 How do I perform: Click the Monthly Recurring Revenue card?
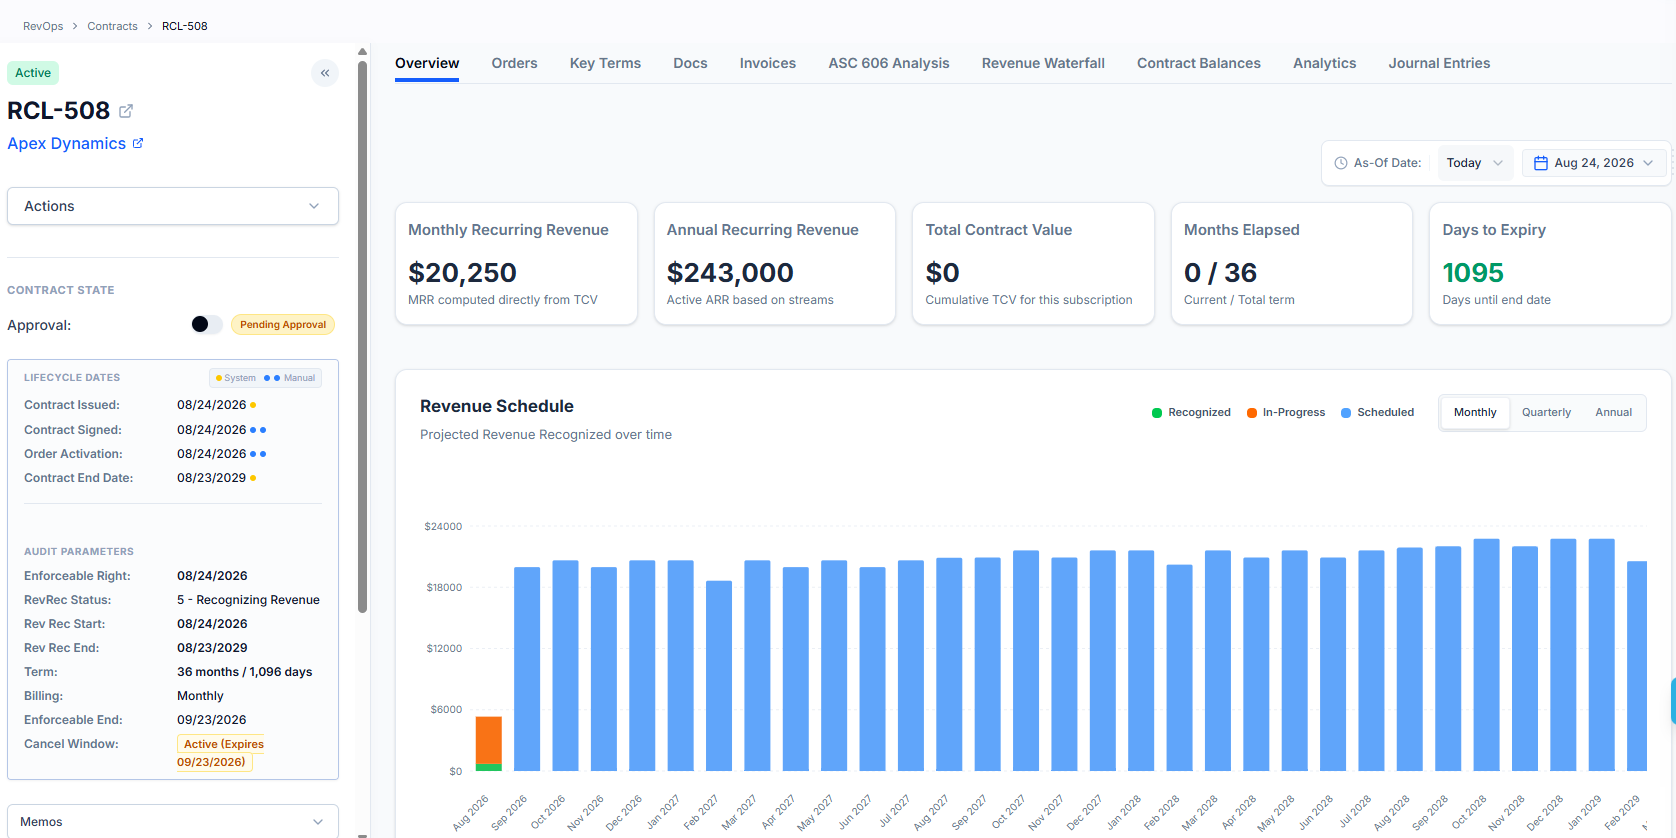click(x=516, y=264)
